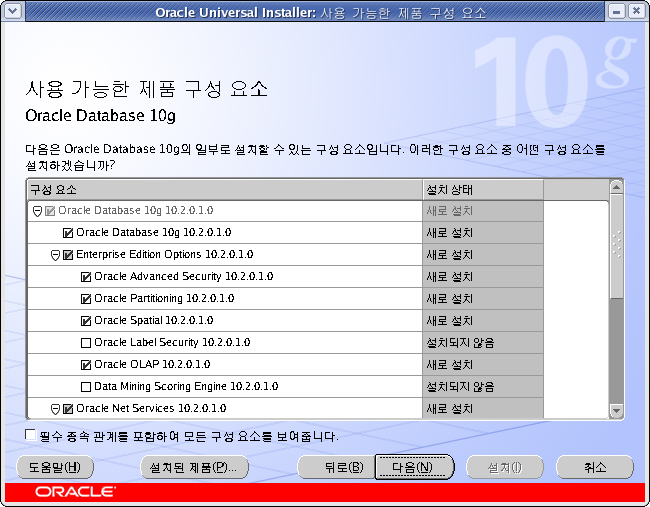
Task: Click 새로 설치 status for Oracle Partitioning
Action: pos(450,299)
